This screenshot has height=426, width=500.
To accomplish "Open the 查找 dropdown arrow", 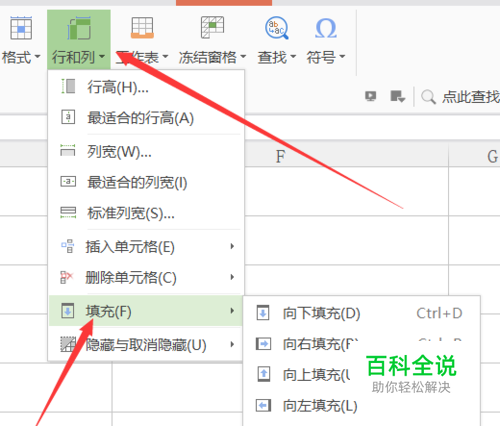I will coord(293,56).
